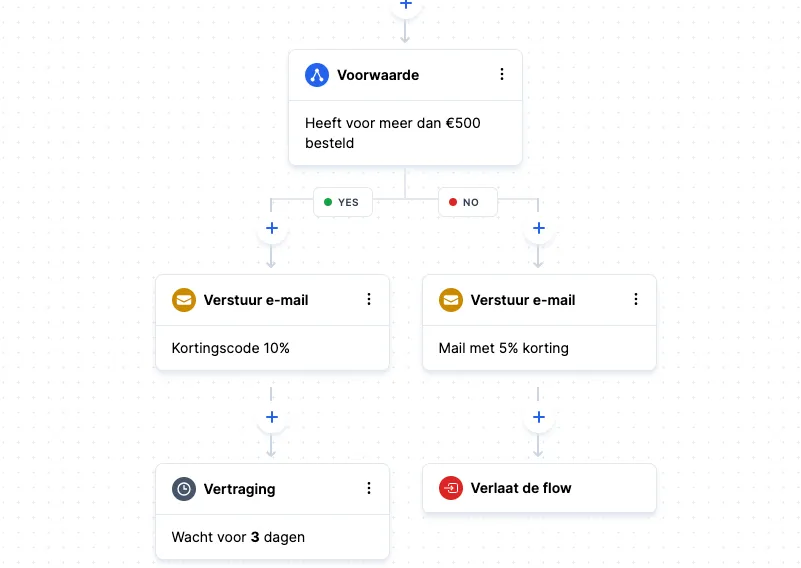The image size is (801, 568).
Task: Open condition text Heeft voor meer dan €500 besteld
Action: tap(392, 133)
